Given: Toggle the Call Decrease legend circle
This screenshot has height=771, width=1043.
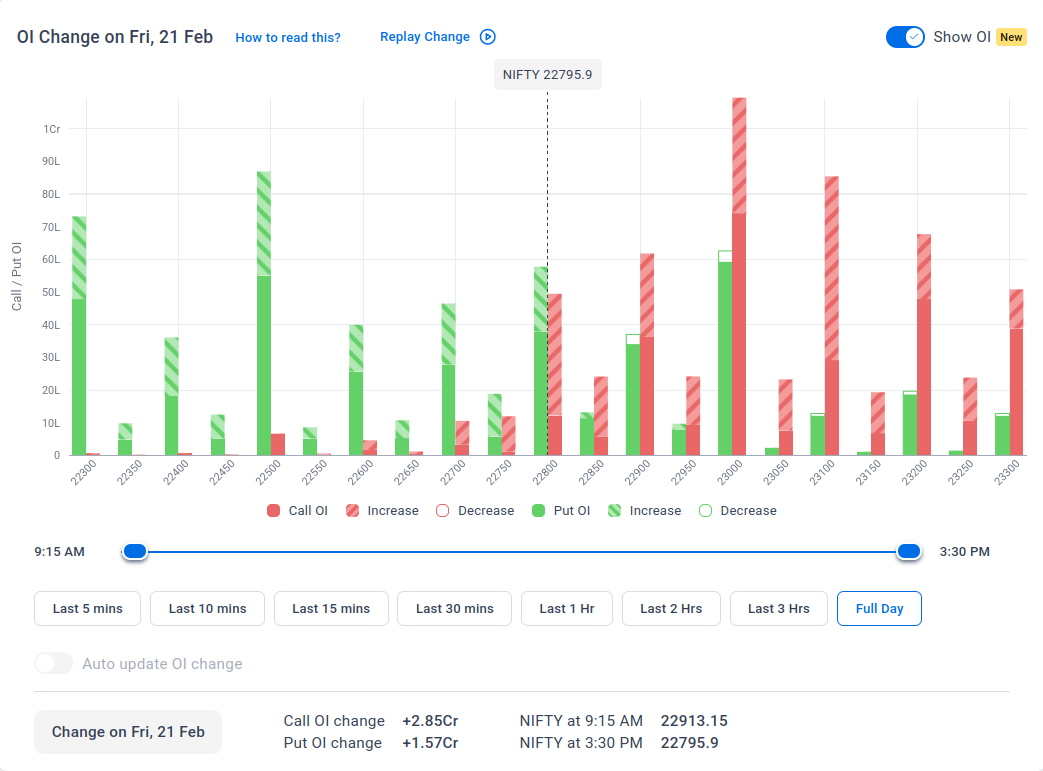Looking at the screenshot, I should pos(442,510).
